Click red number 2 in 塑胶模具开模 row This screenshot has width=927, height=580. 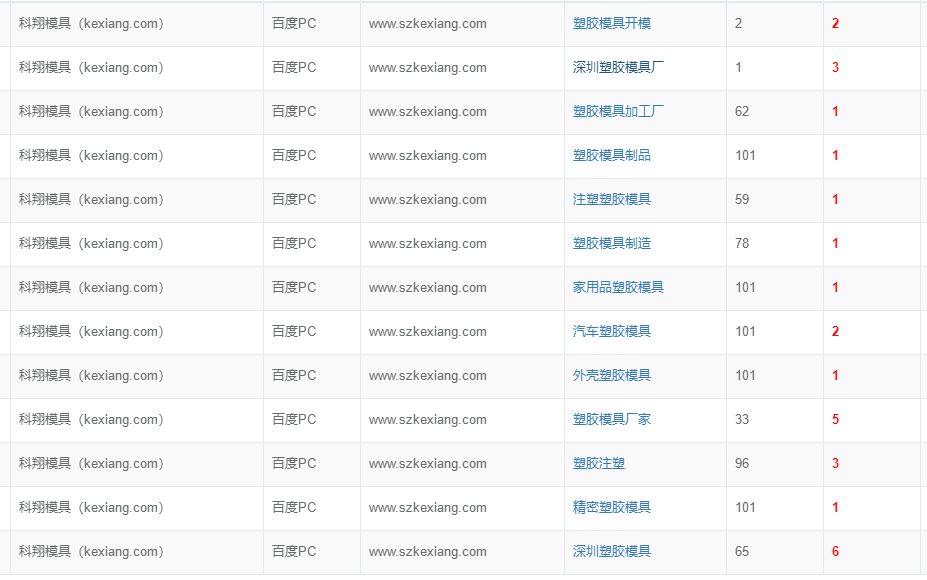tap(835, 24)
